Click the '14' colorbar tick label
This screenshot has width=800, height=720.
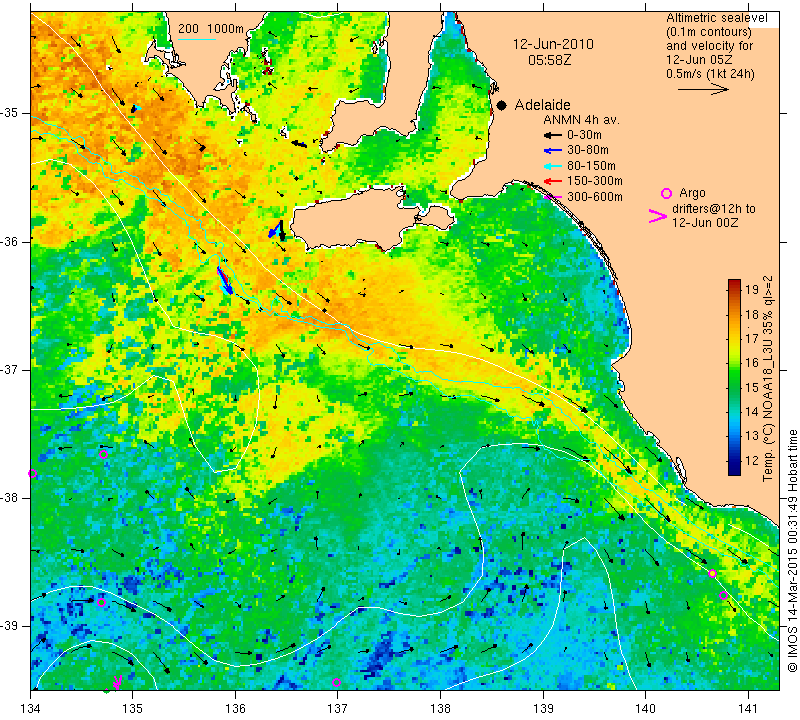coord(753,411)
